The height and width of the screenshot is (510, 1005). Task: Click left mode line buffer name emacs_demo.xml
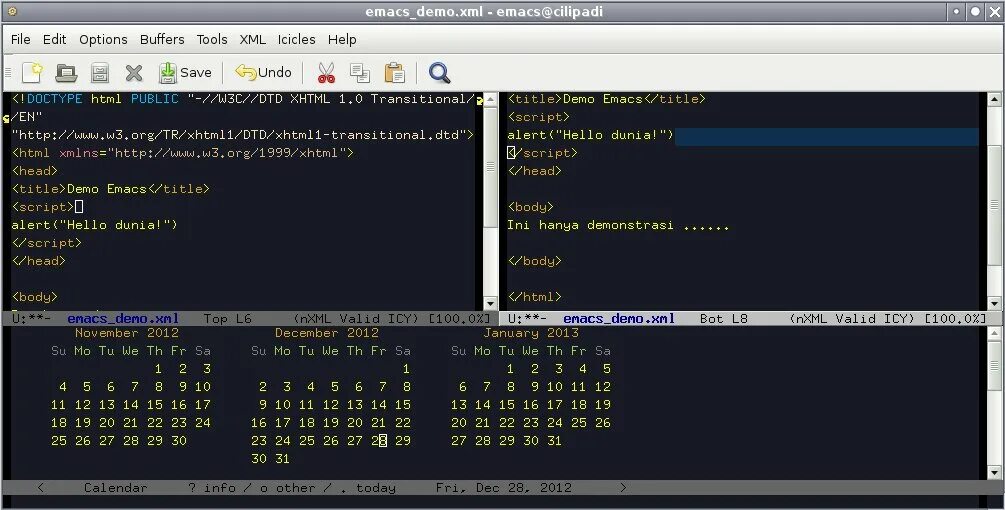pyautogui.click(x=123, y=318)
